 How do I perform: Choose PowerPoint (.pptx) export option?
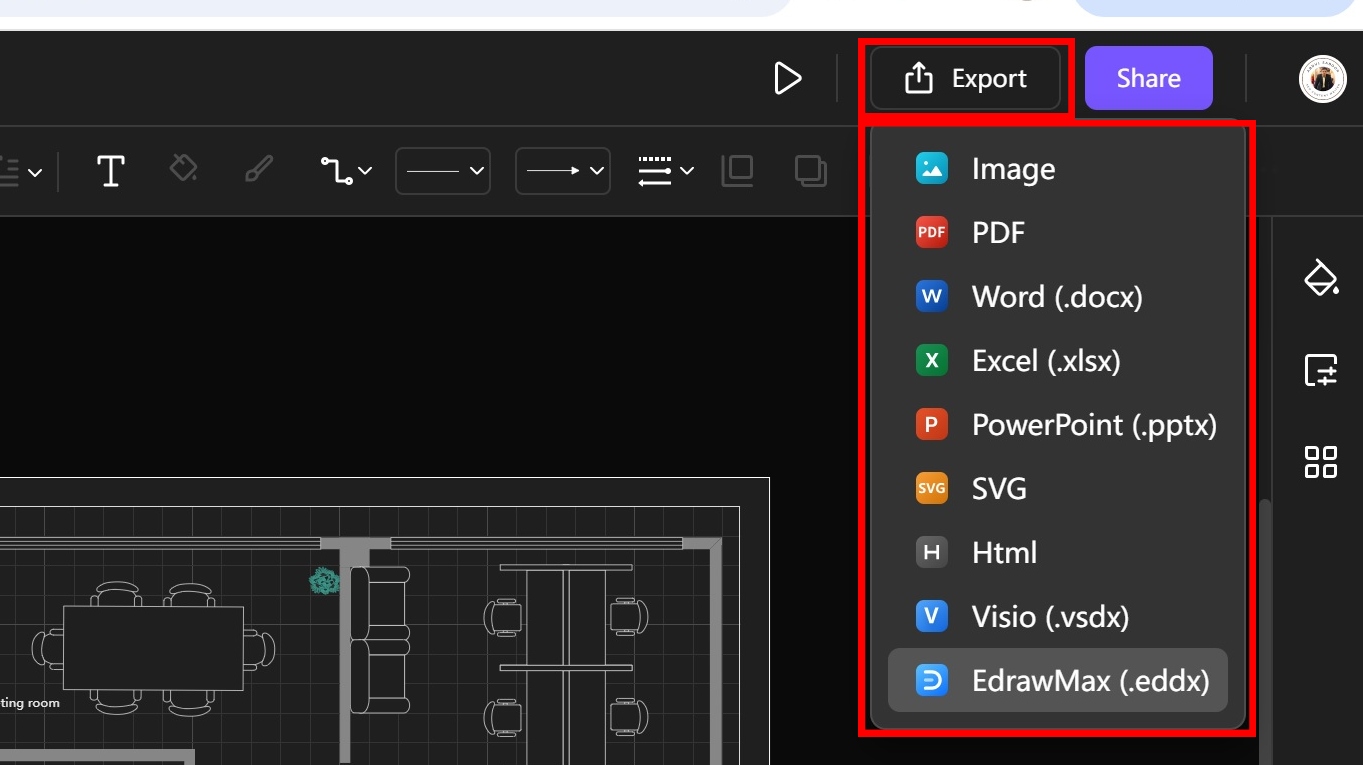1058,425
